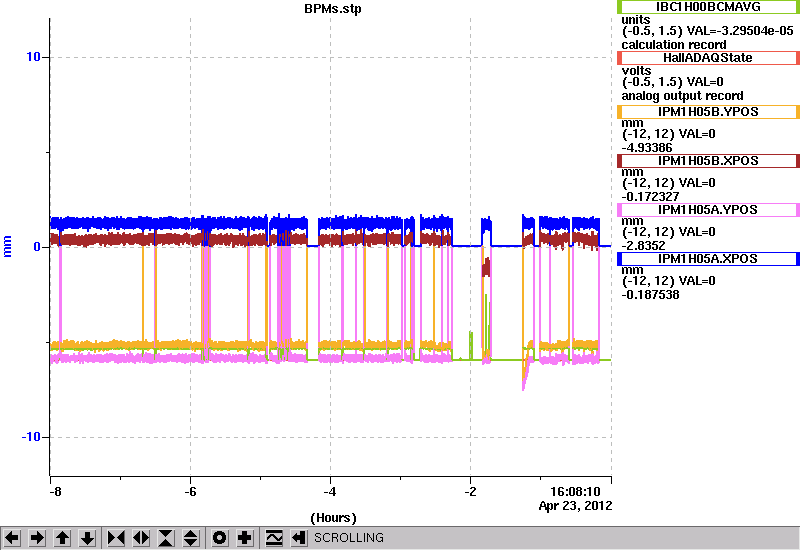The width and height of the screenshot is (800, 550).
Task: Click the SCROLLING status label
Action: tap(348, 538)
